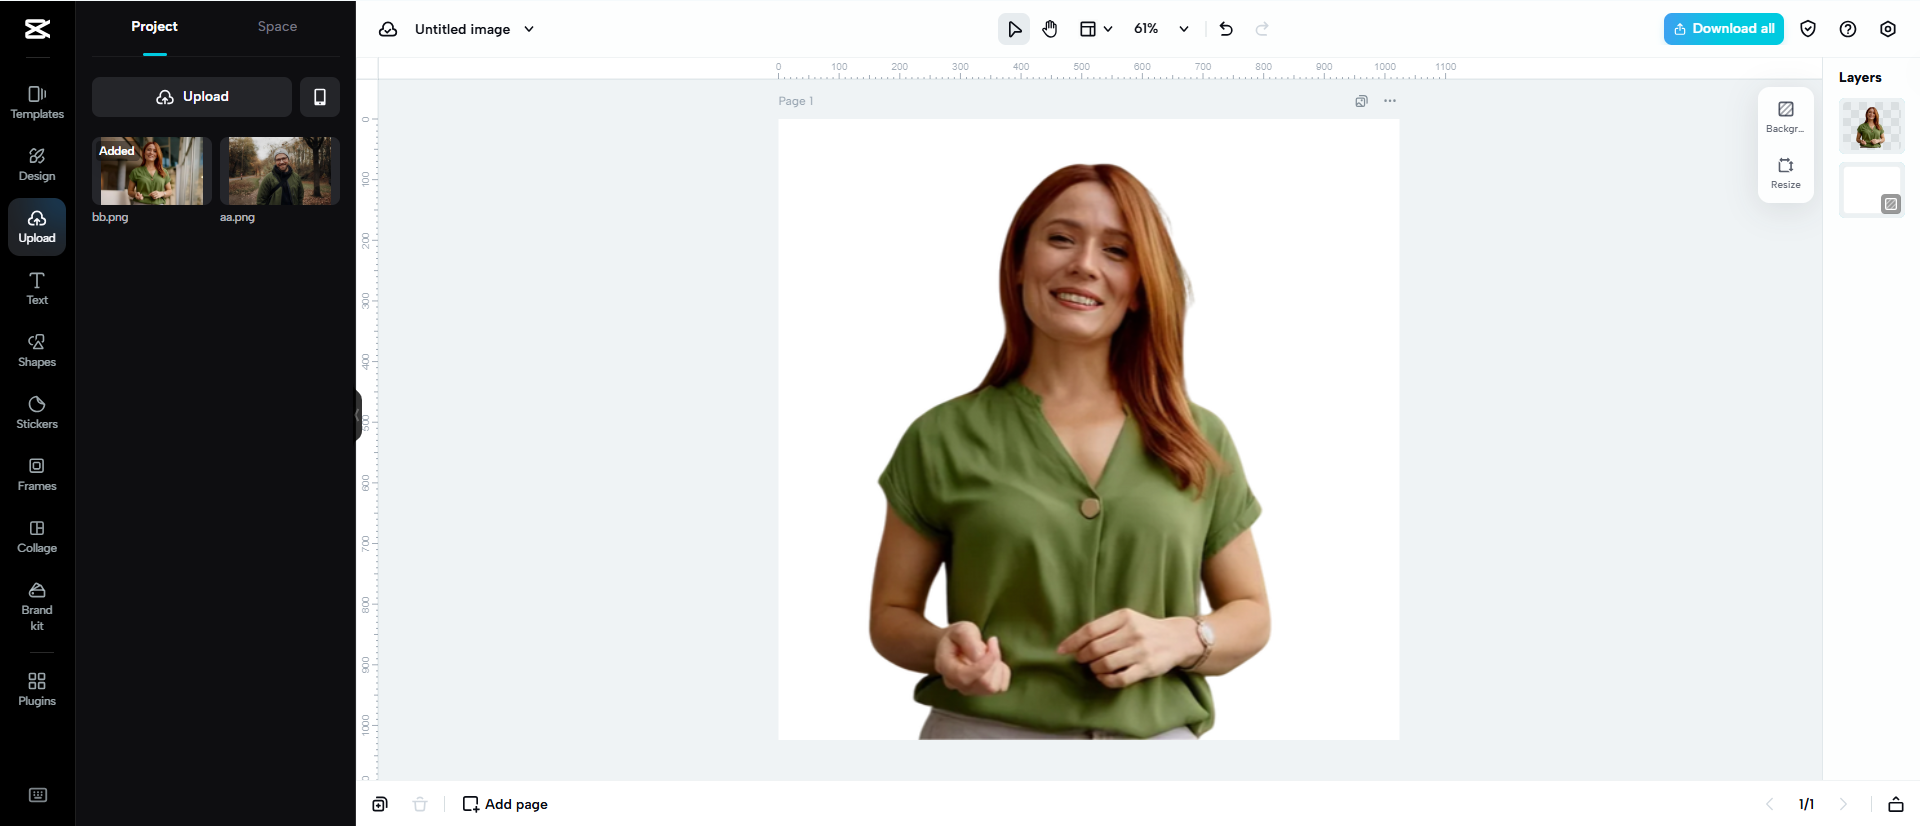
Task: Switch to the Space tab
Action: click(277, 27)
